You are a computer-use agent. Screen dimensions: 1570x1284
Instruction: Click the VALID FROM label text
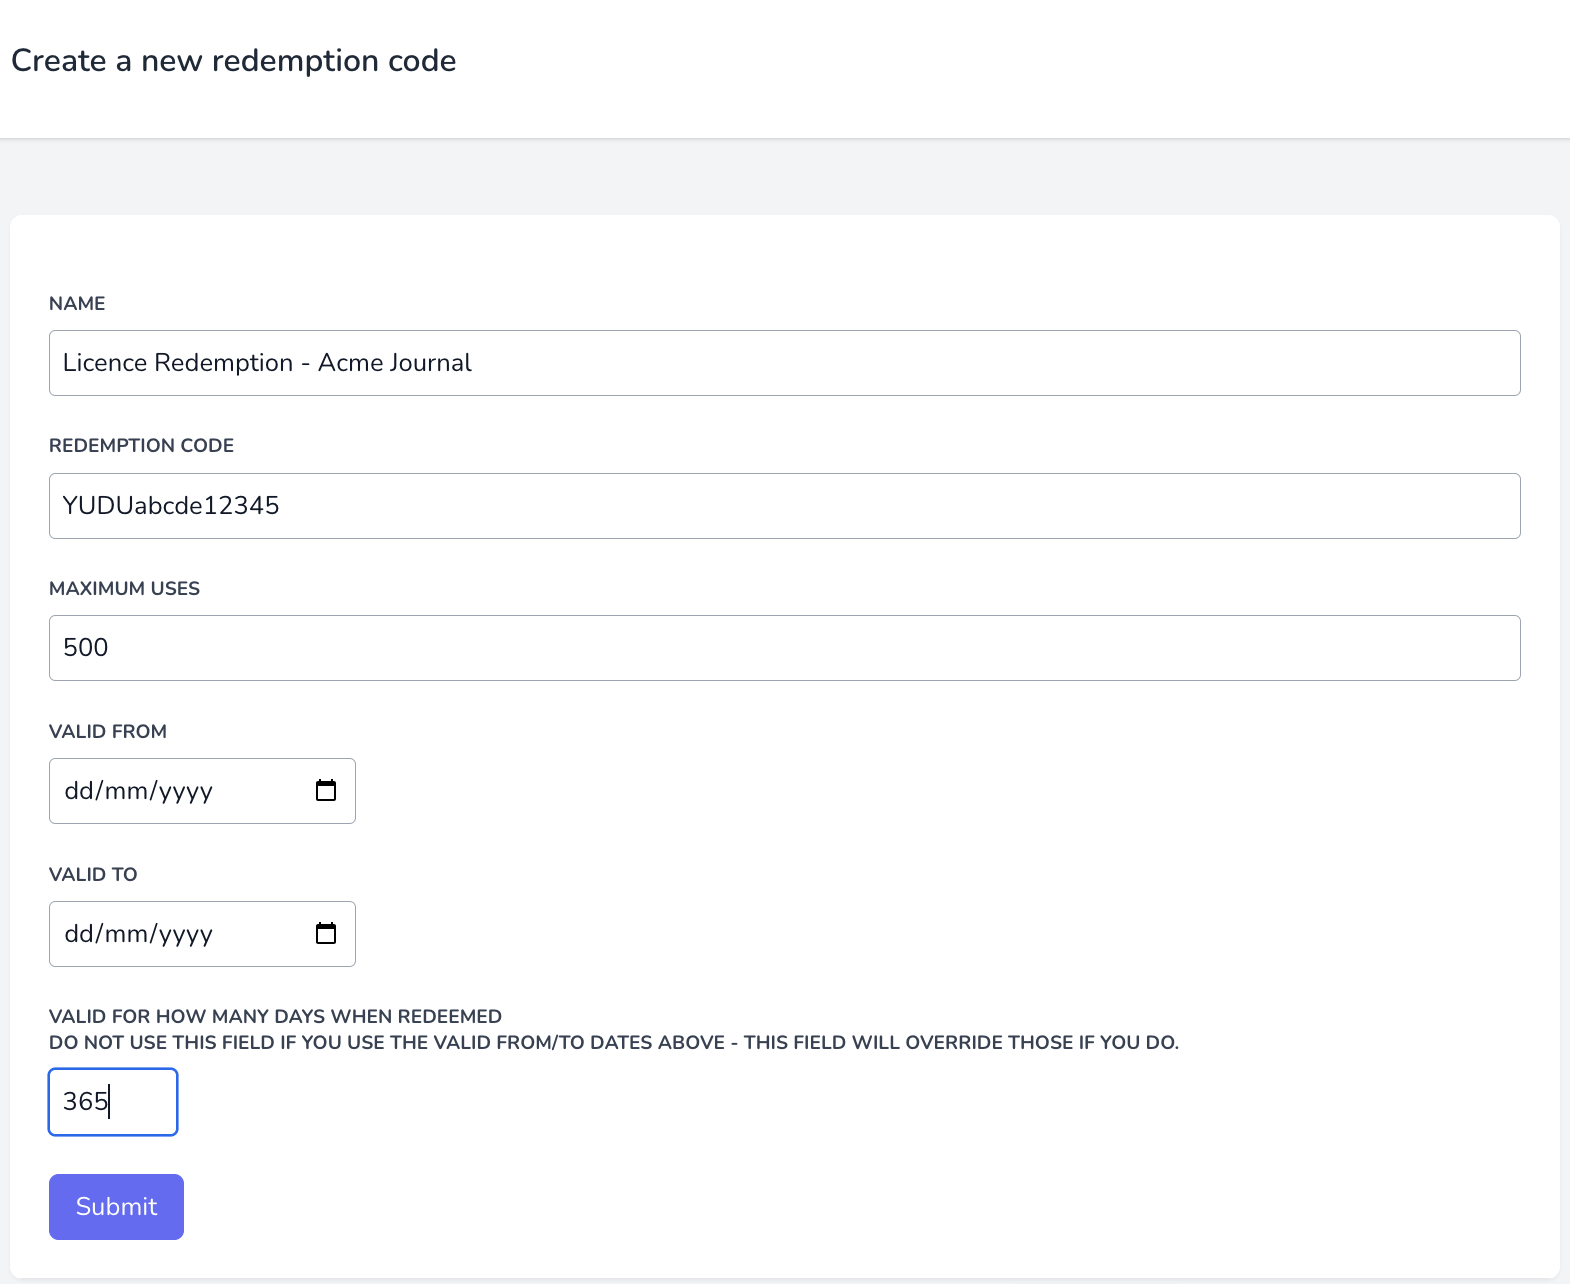click(108, 732)
